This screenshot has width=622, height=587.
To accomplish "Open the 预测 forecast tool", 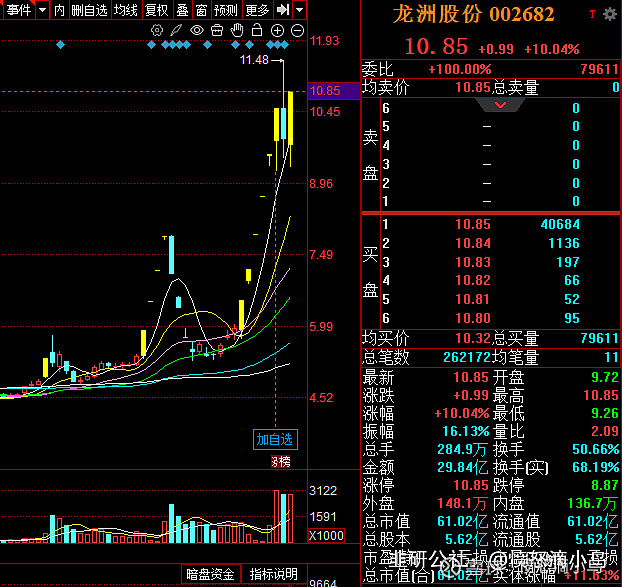I will point(226,10).
